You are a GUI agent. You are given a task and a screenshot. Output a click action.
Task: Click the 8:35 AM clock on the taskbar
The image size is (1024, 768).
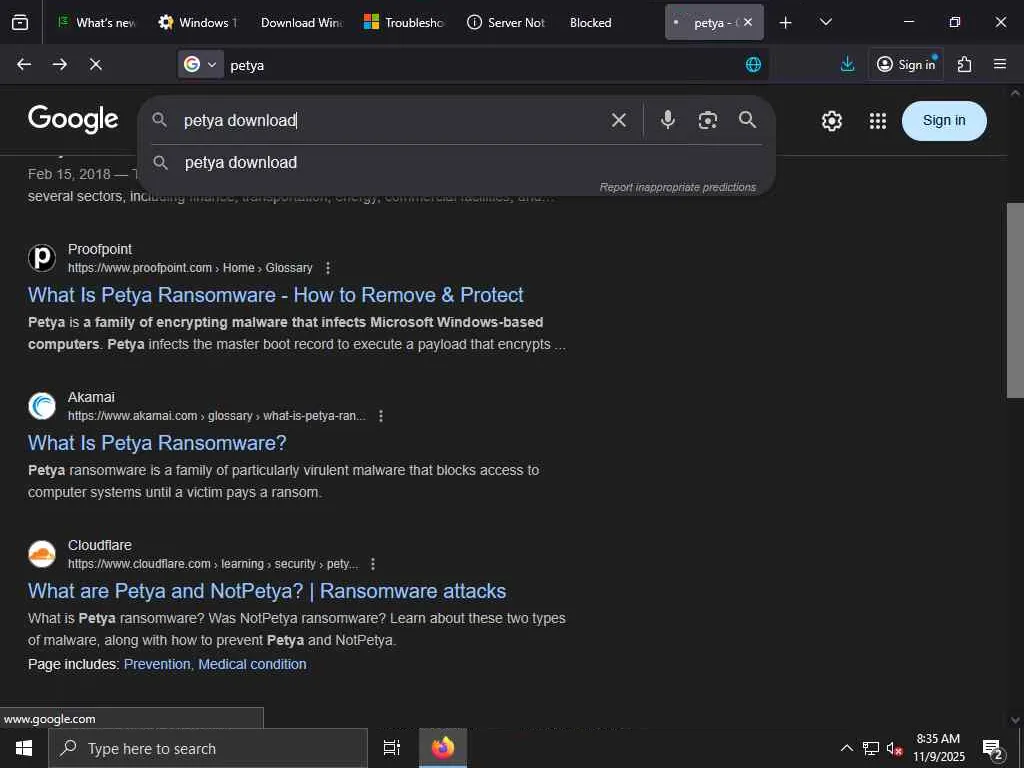938,748
